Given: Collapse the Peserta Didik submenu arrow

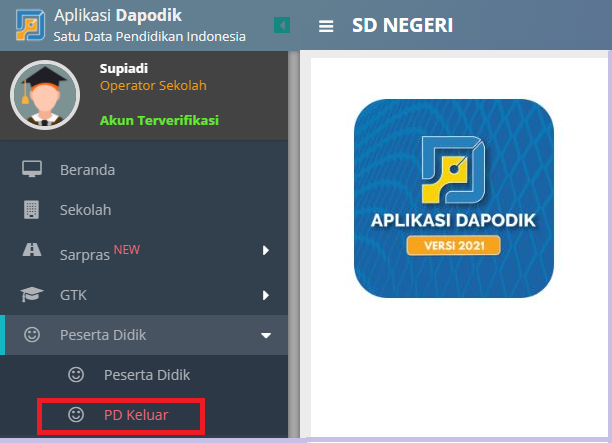Looking at the screenshot, I should point(266,335).
